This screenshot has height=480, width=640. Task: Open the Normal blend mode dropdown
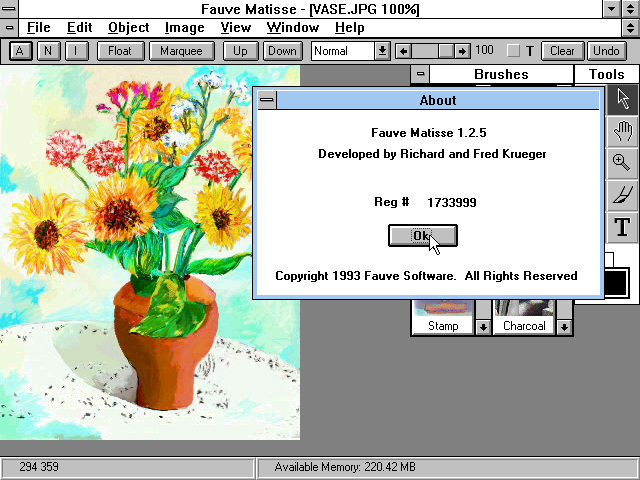point(382,51)
